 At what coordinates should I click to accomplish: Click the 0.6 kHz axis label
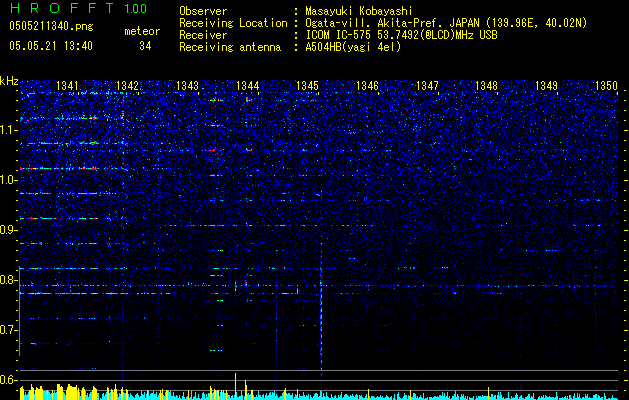[9, 380]
